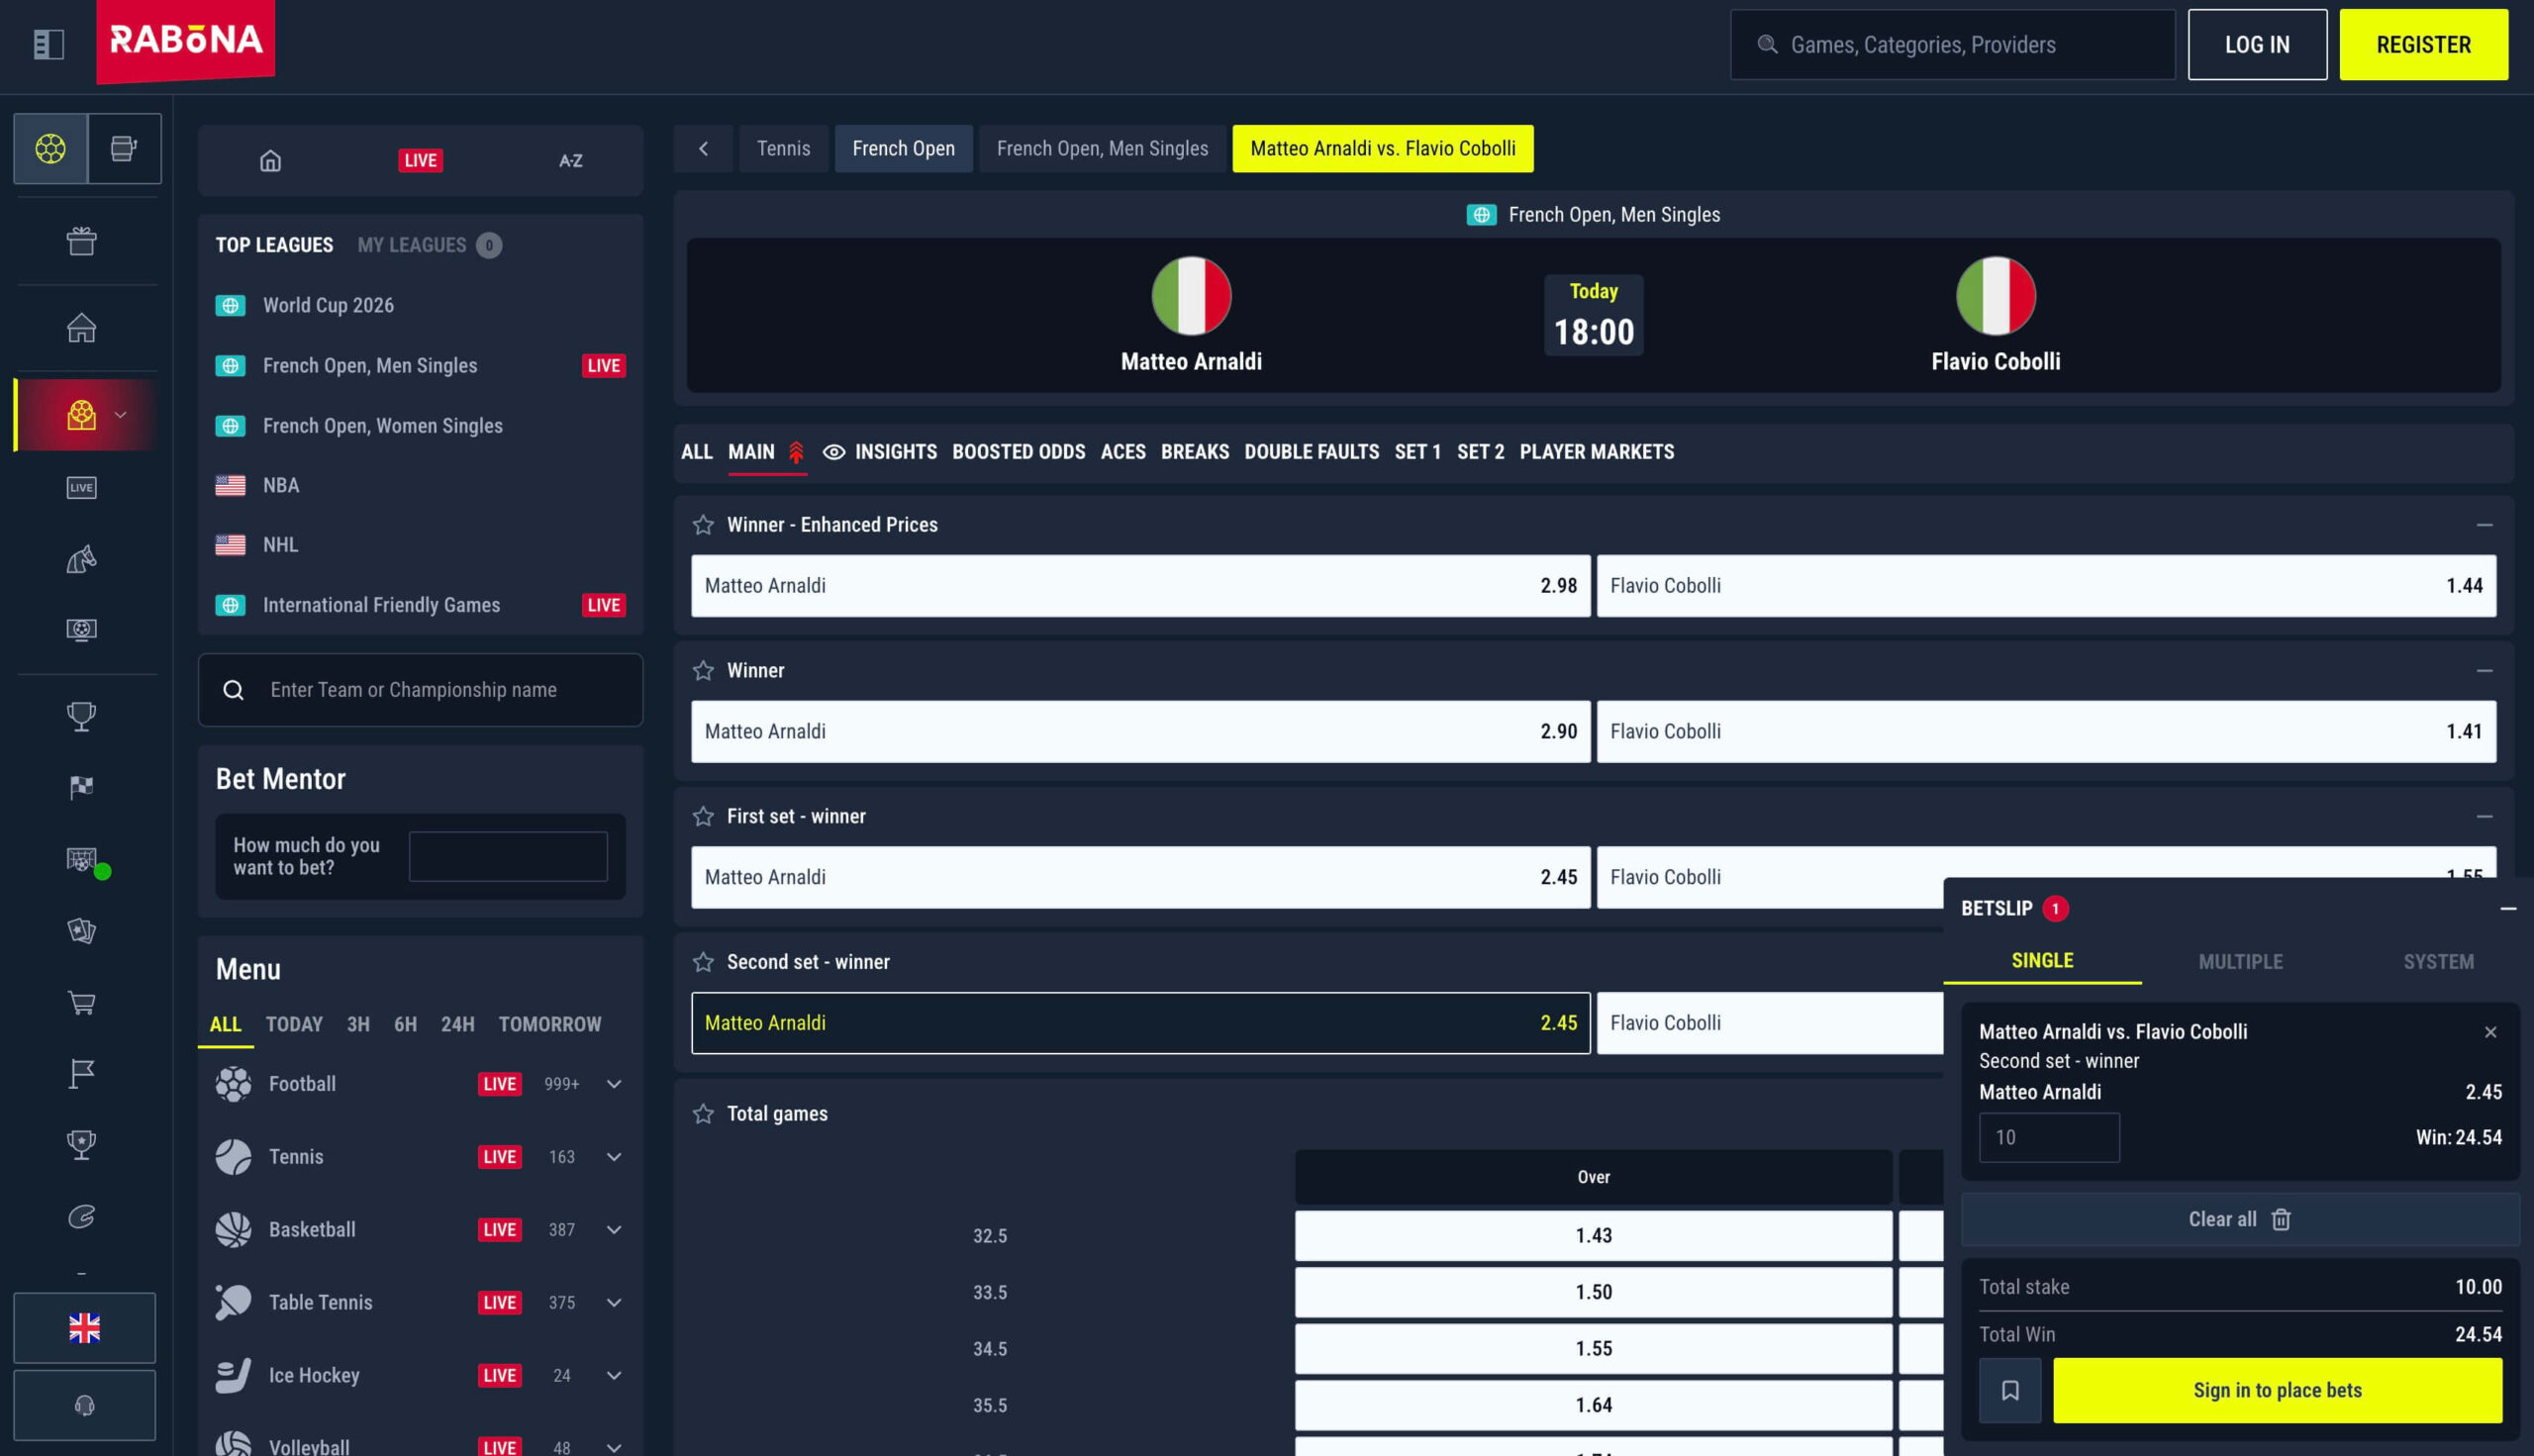Expand the Ice Hockey row chevron
The width and height of the screenshot is (2534, 1456).
tap(614, 1376)
